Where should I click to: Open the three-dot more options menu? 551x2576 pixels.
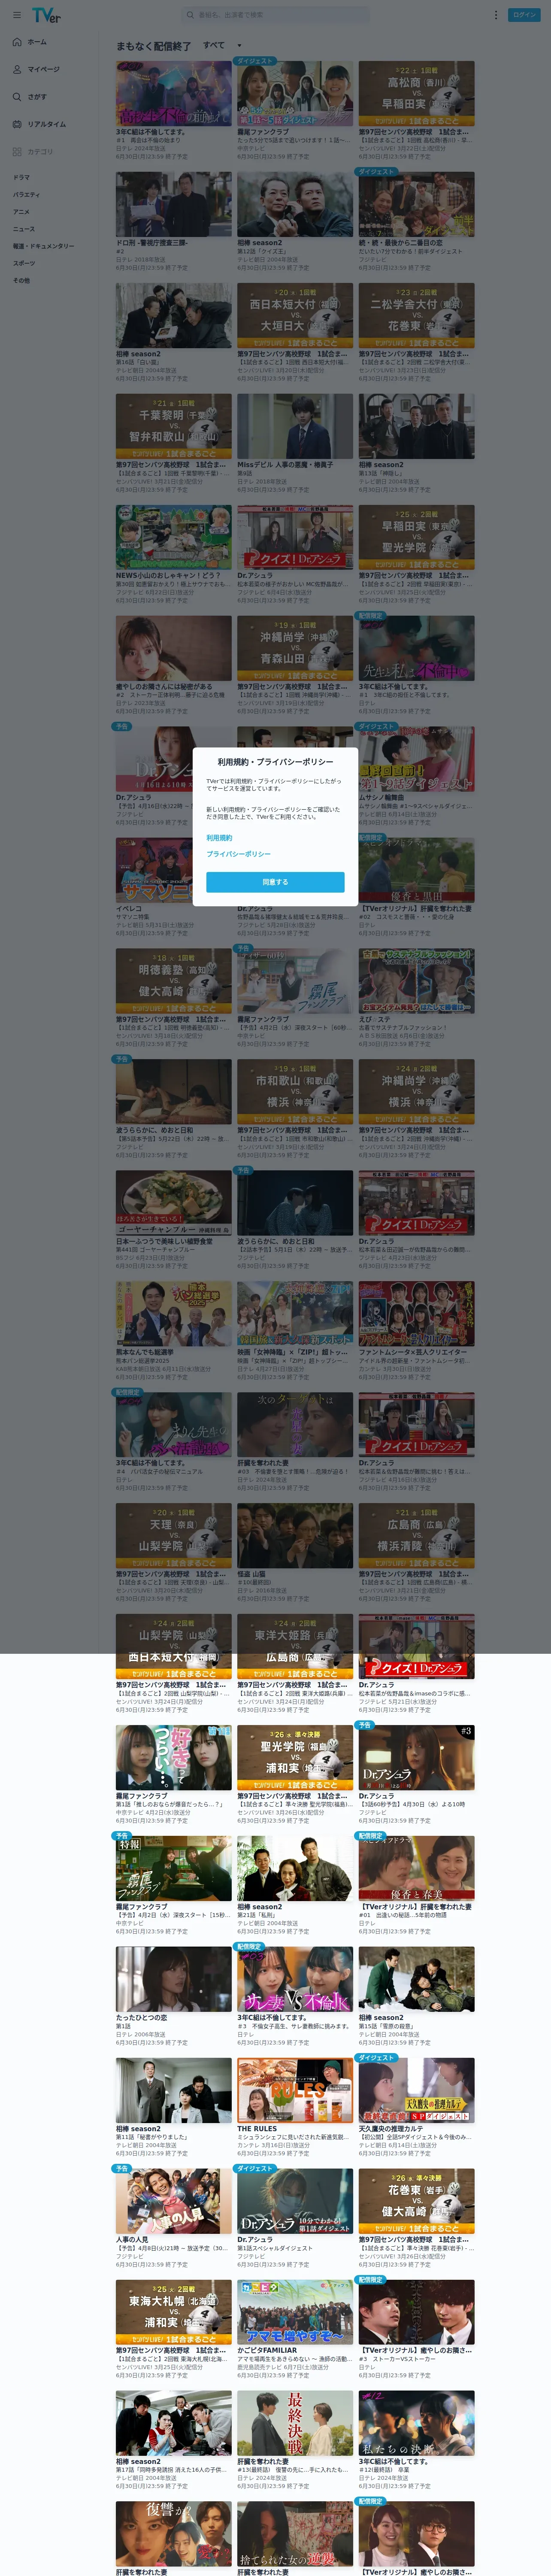(495, 15)
